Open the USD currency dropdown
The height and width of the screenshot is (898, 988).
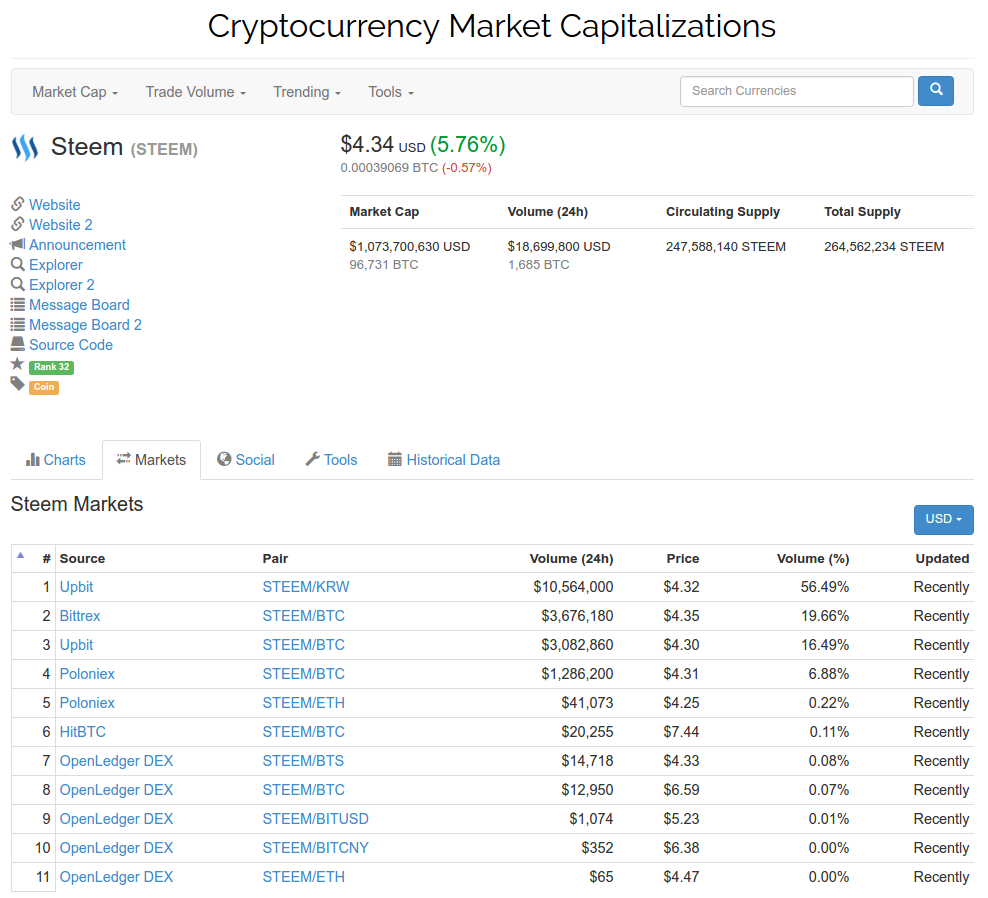[x=943, y=519]
